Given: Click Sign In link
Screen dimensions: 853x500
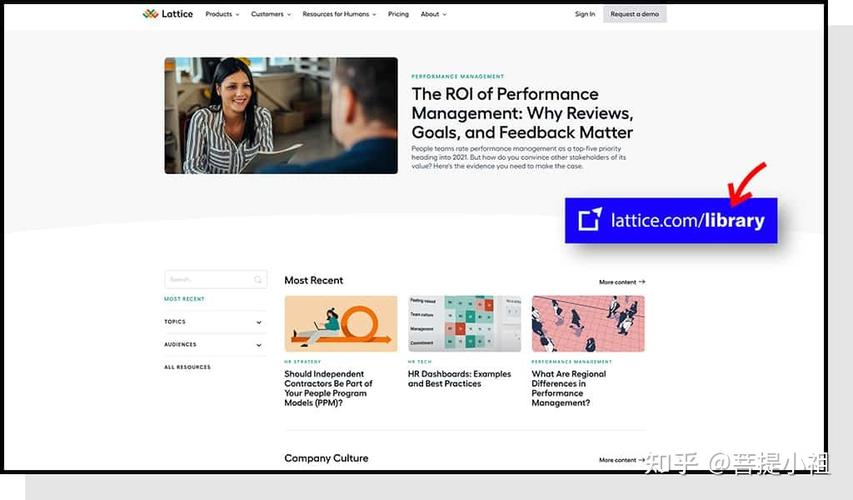Looking at the screenshot, I should (x=585, y=14).
